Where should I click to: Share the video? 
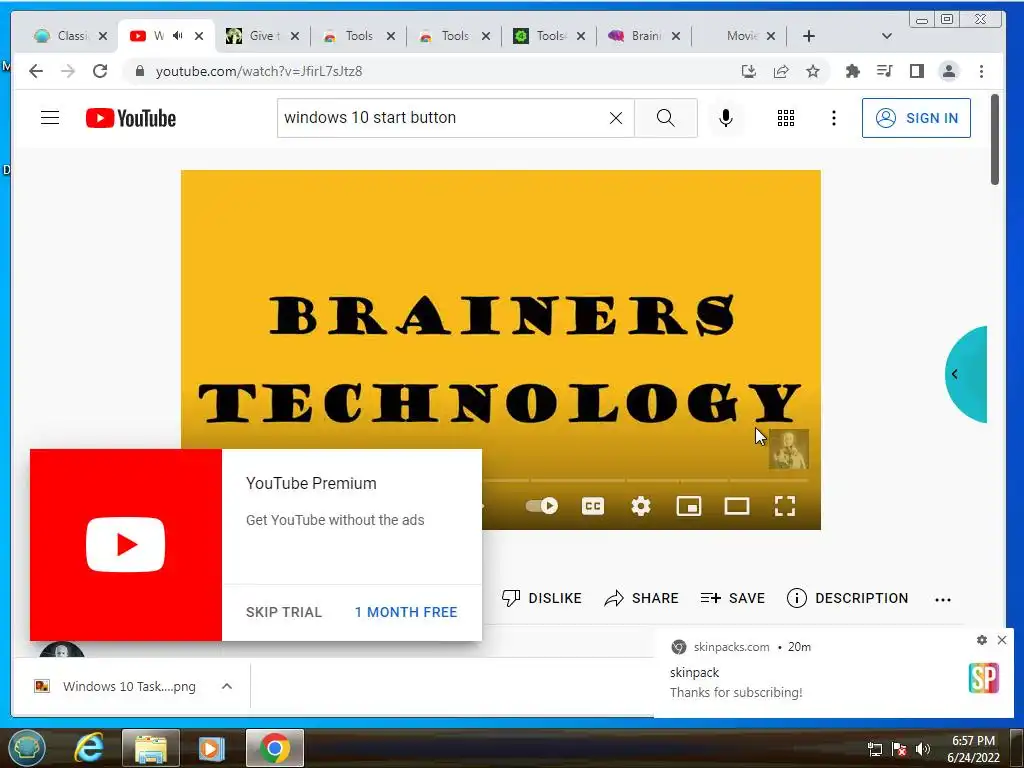point(641,598)
